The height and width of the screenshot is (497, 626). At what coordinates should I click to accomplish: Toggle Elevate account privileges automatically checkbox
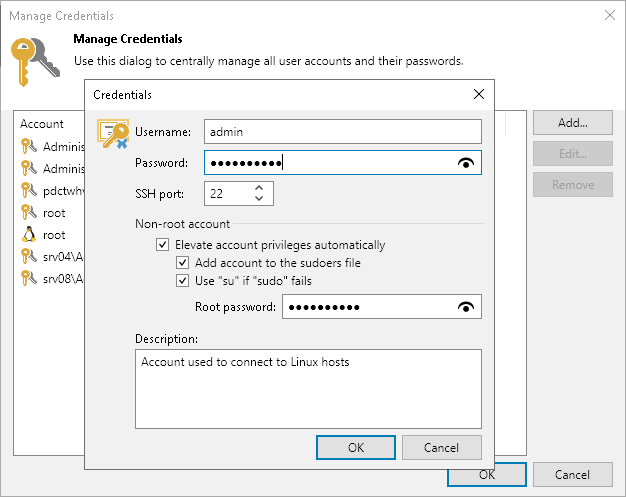point(162,245)
